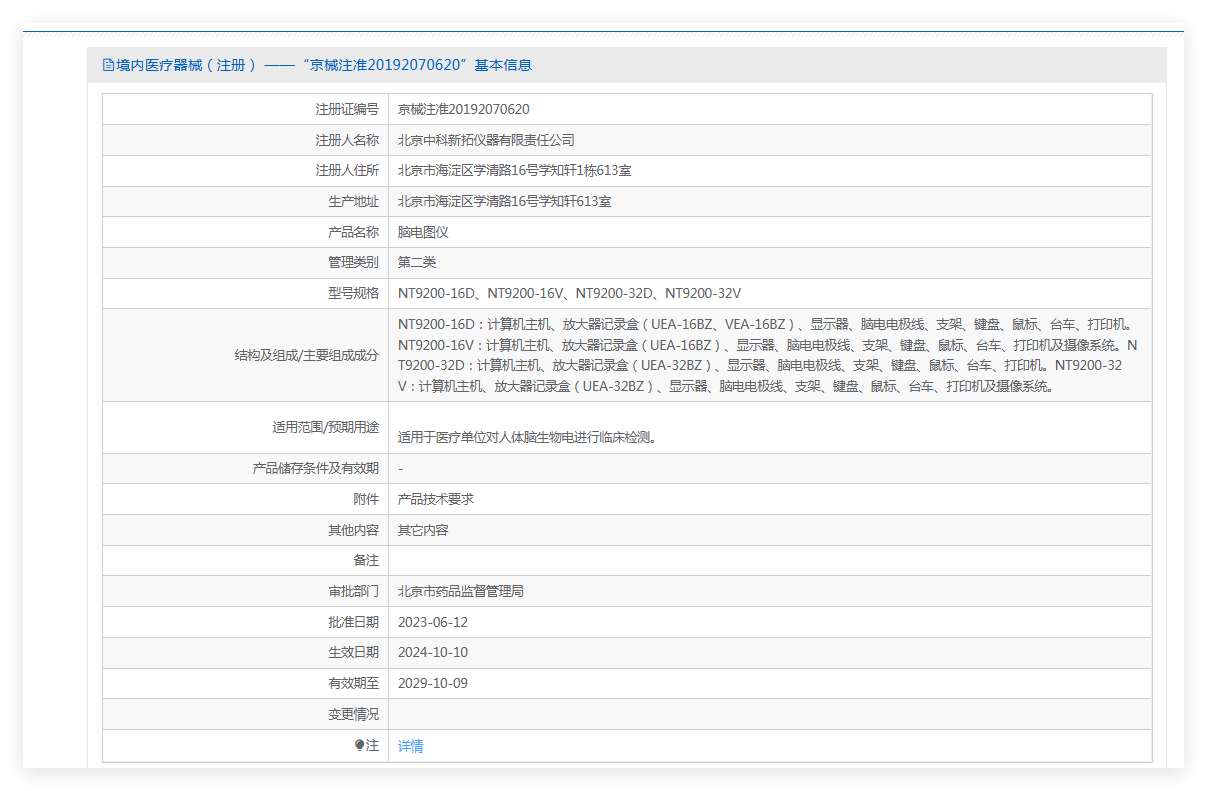This screenshot has width=1207, height=791.
Task: Click the structure composition description paragraph
Action: coord(768,355)
